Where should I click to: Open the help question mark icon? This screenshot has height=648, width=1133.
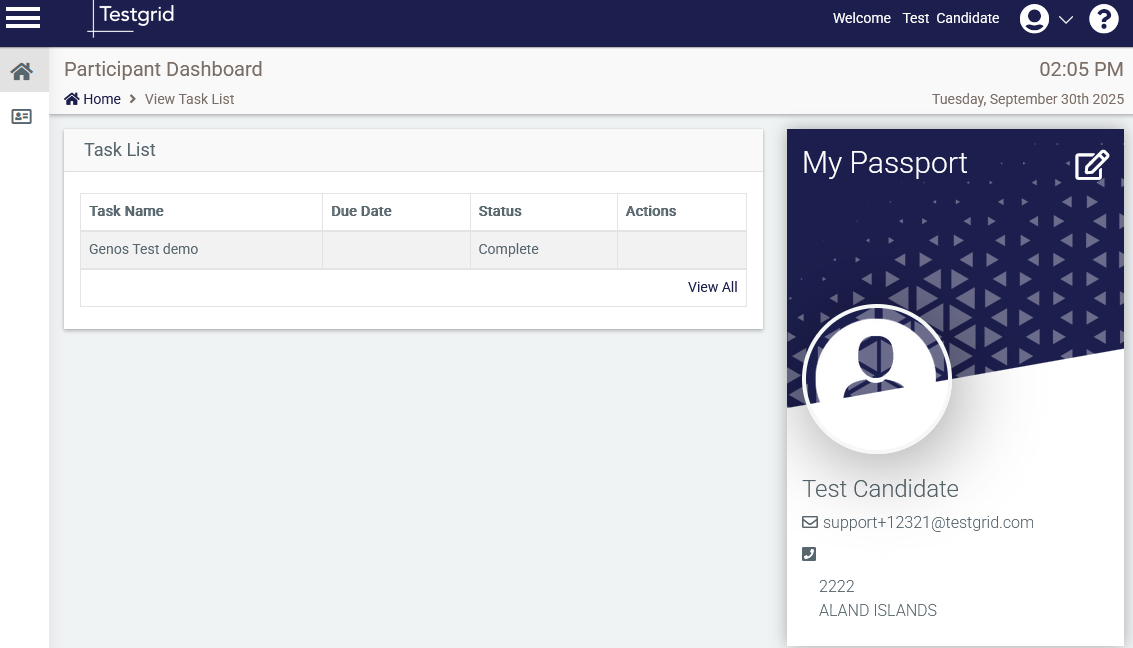pyautogui.click(x=1103, y=19)
